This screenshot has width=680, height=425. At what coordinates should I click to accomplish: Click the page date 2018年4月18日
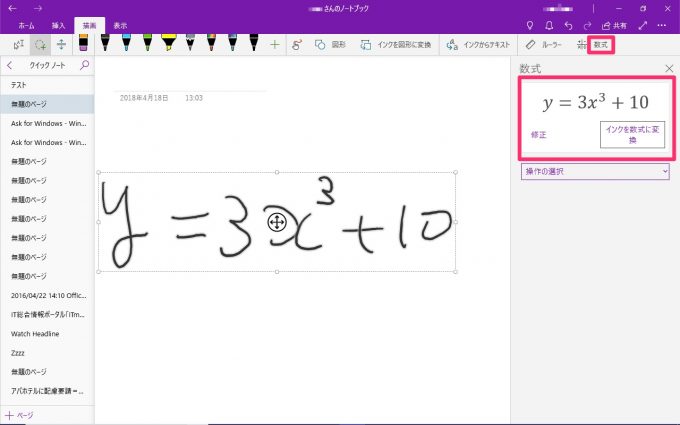click(144, 98)
